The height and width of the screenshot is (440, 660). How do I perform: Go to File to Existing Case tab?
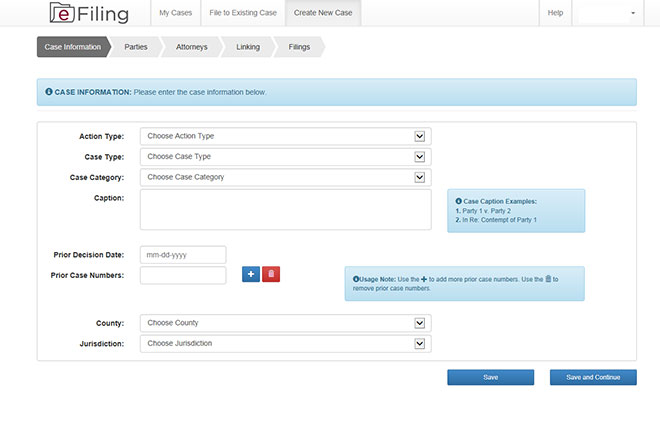pyautogui.click(x=243, y=13)
